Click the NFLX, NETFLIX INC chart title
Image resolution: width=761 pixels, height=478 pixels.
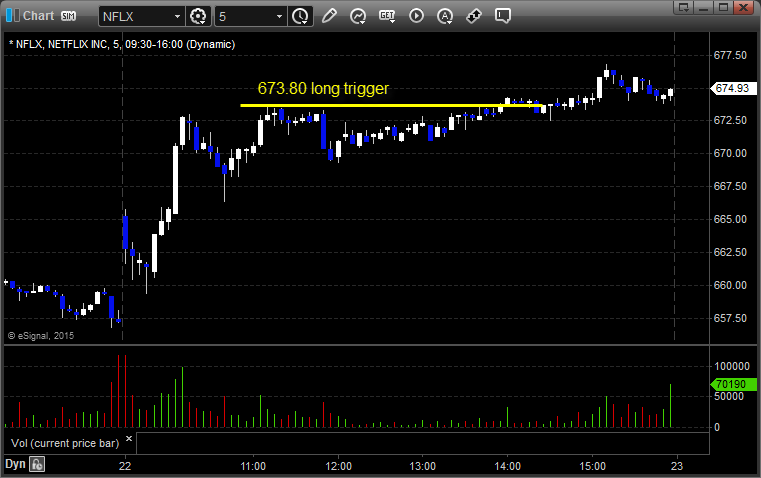tap(122, 44)
